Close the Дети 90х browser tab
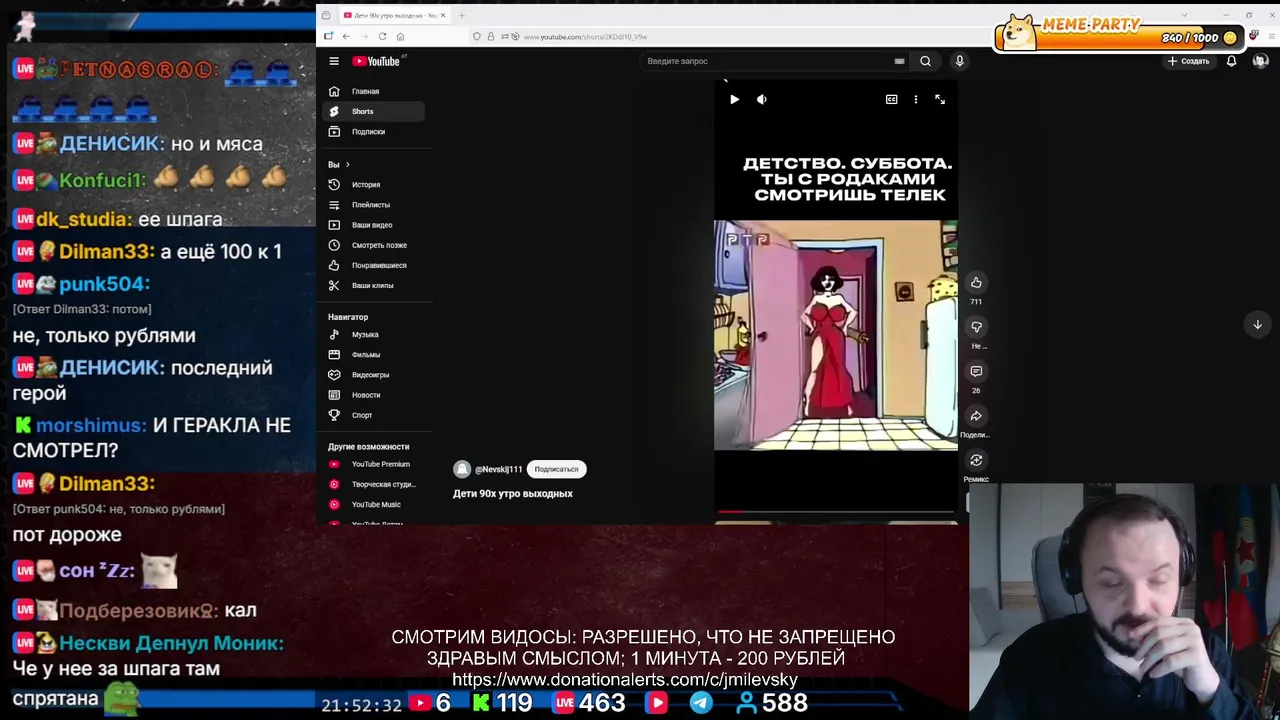Screen dimensions: 1280x720 tap(443, 15)
